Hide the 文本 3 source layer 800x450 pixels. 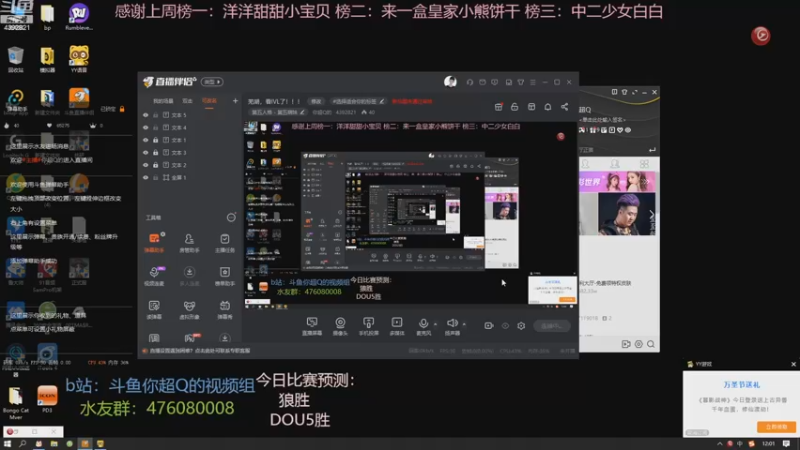(x=146, y=153)
